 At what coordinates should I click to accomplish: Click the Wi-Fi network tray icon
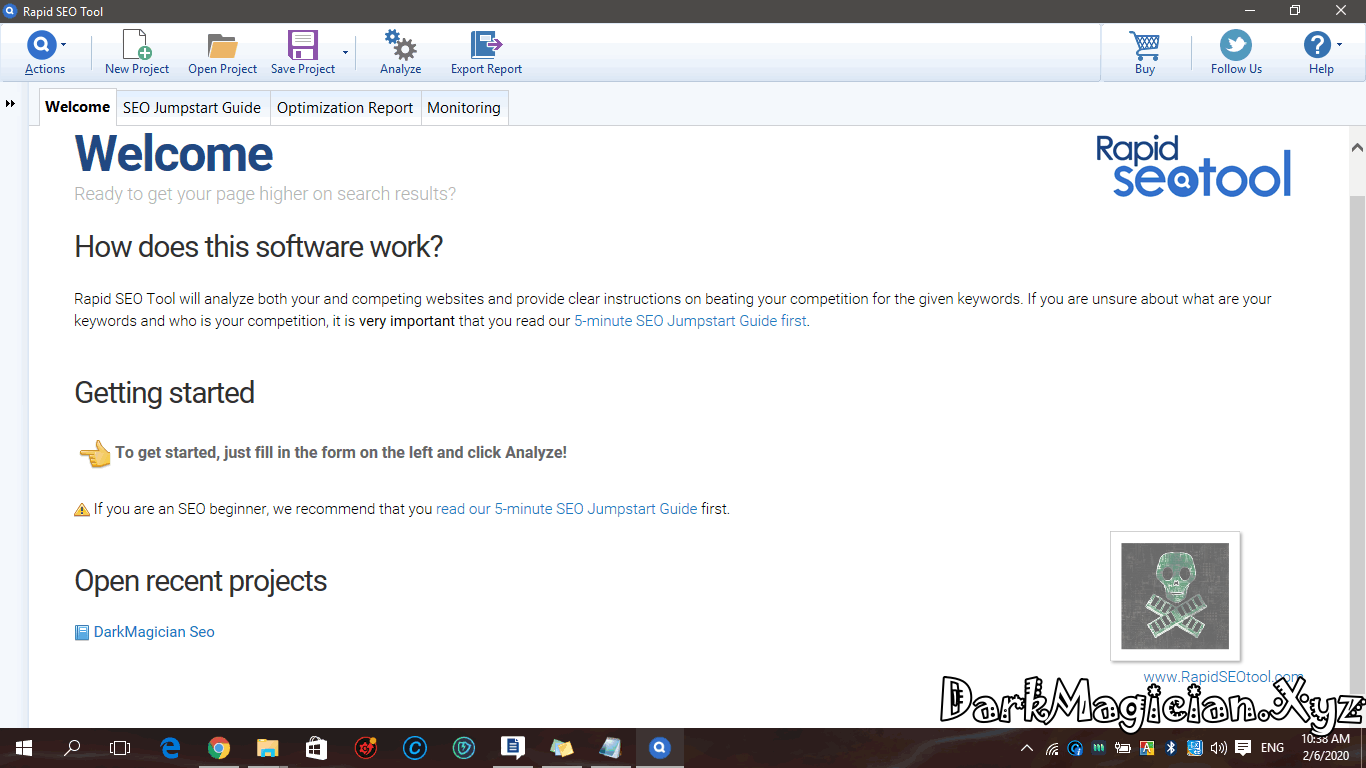point(1052,748)
